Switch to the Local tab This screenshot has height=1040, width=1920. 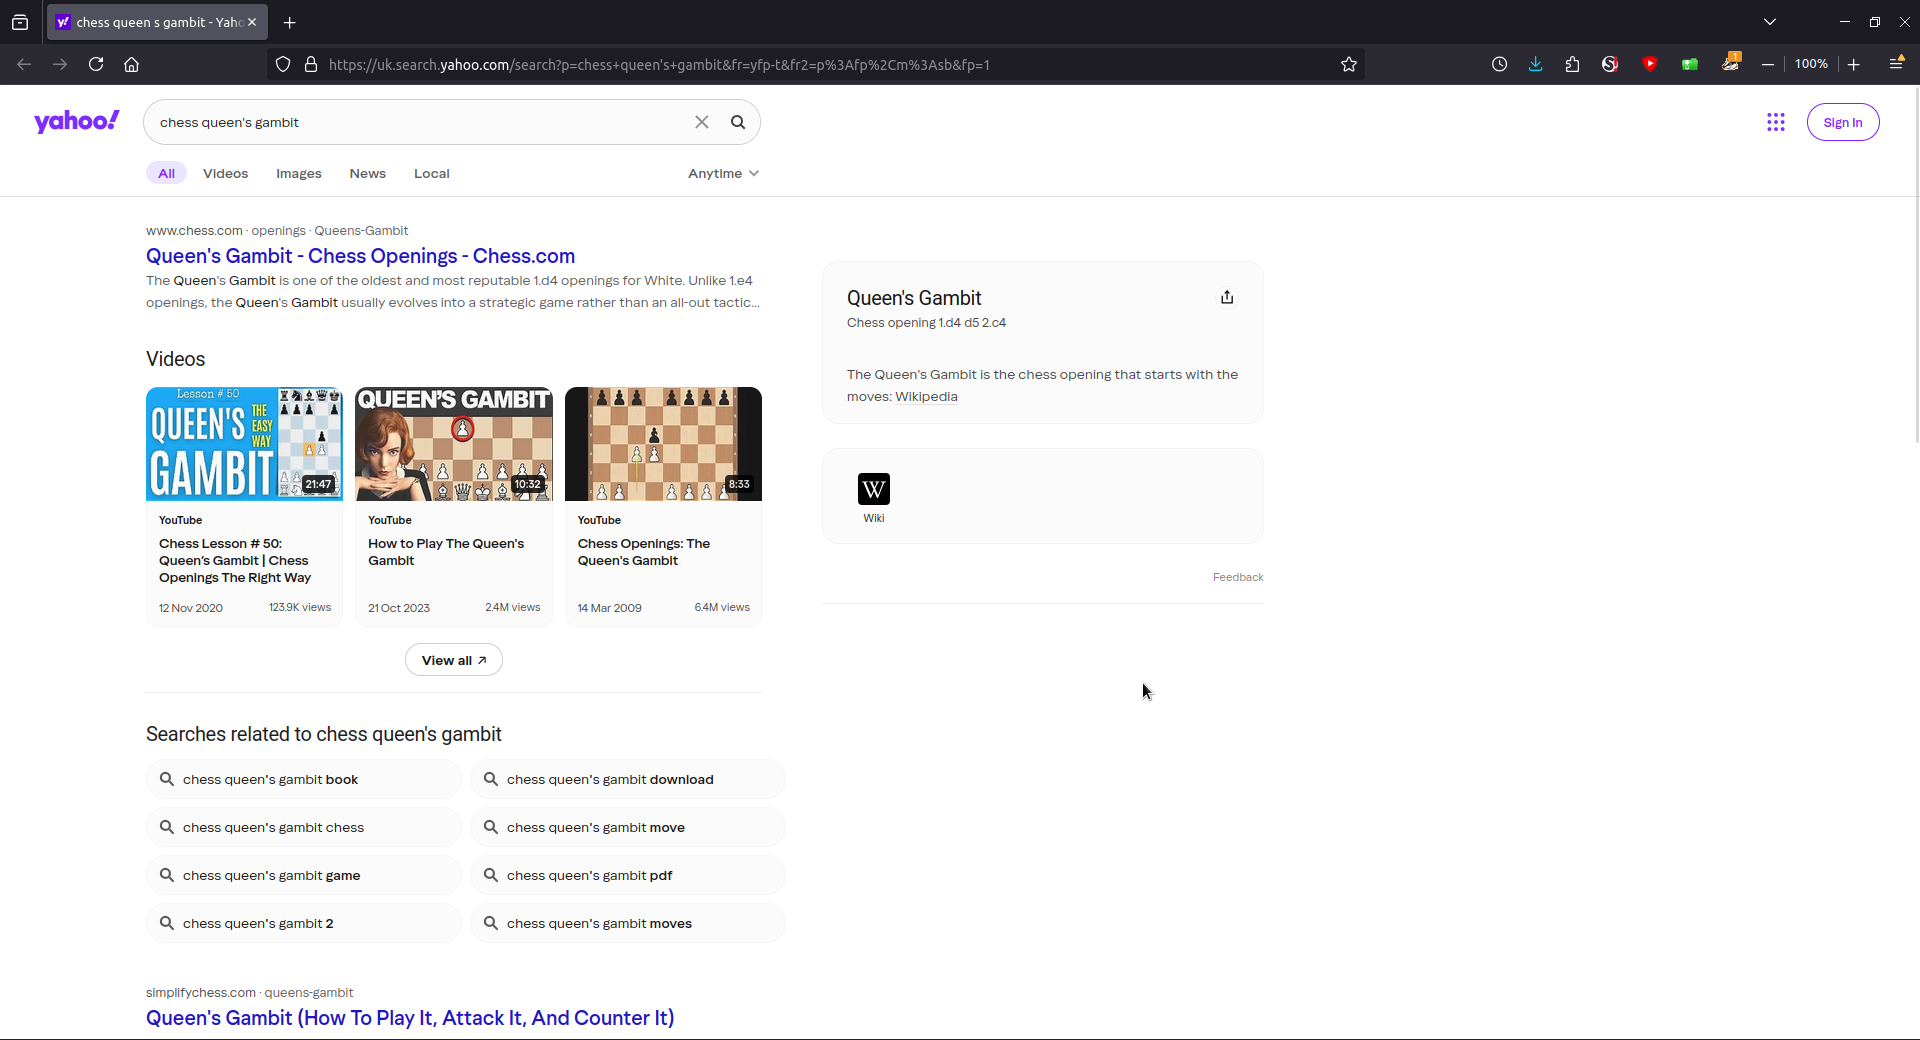(432, 173)
